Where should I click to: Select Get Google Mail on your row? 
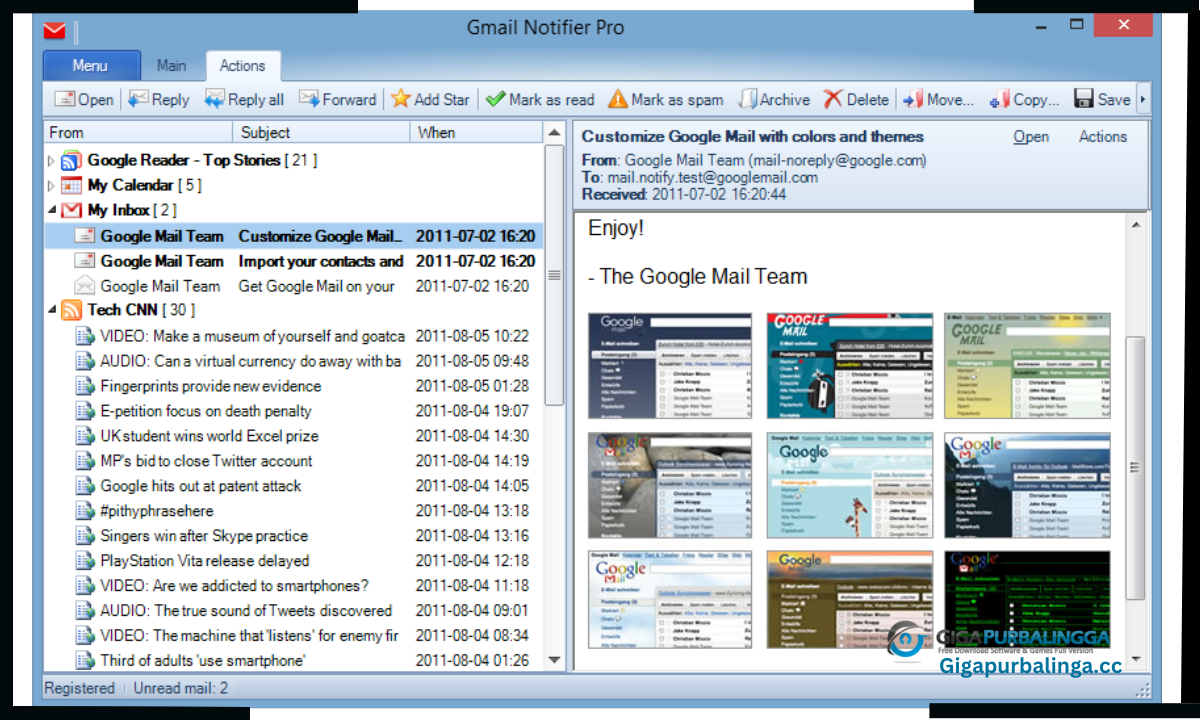(294, 286)
